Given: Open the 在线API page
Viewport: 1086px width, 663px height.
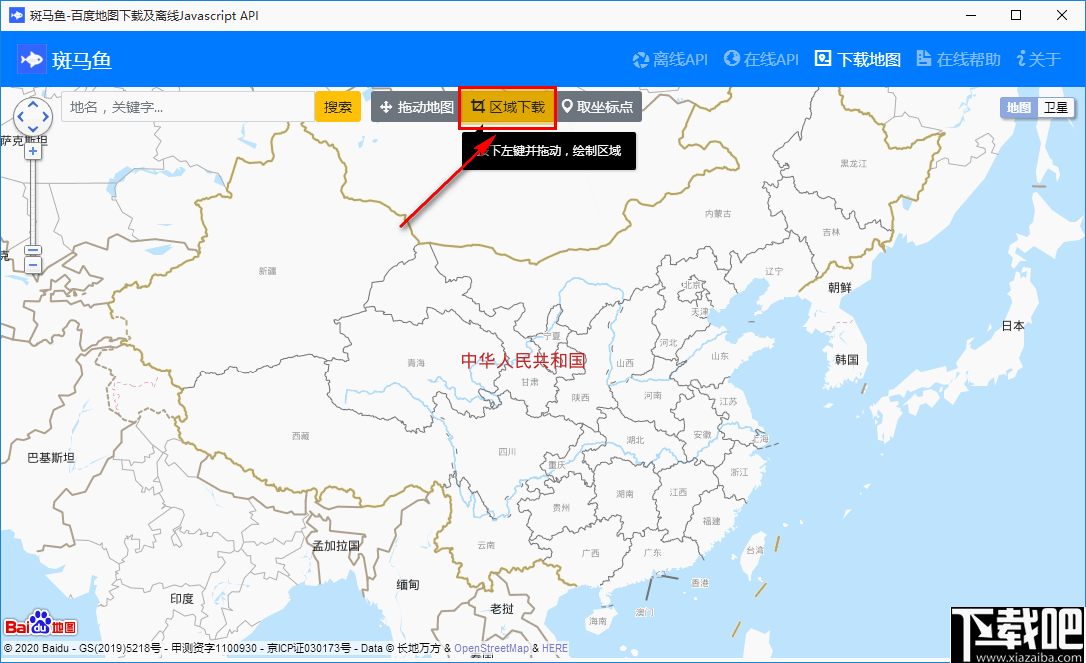Looking at the screenshot, I should click(x=761, y=59).
